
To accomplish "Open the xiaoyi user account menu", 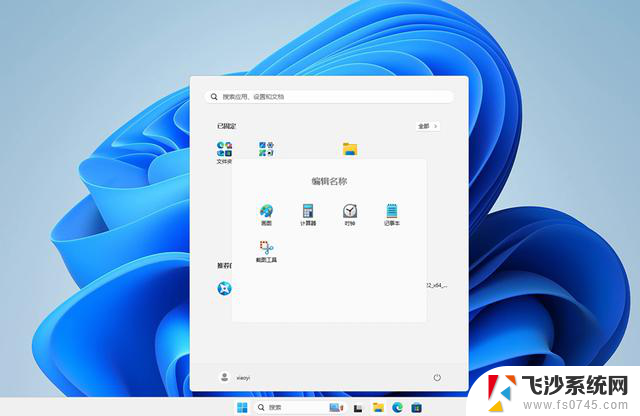I will tap(235, 378).
